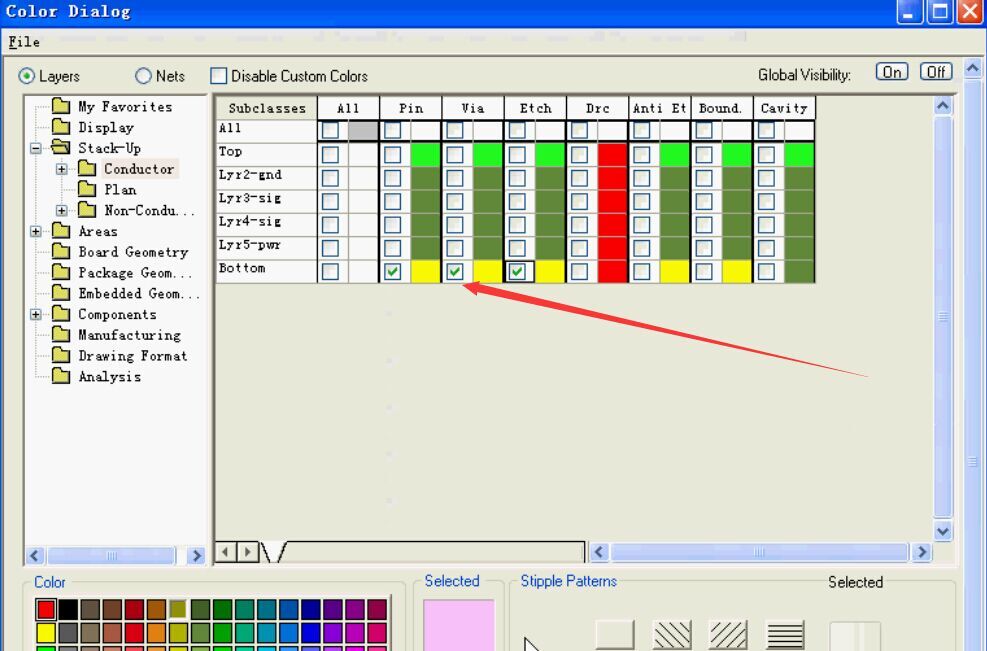
Task: Click left arrow of grid horizontal scrollbar
Action: 599,552
